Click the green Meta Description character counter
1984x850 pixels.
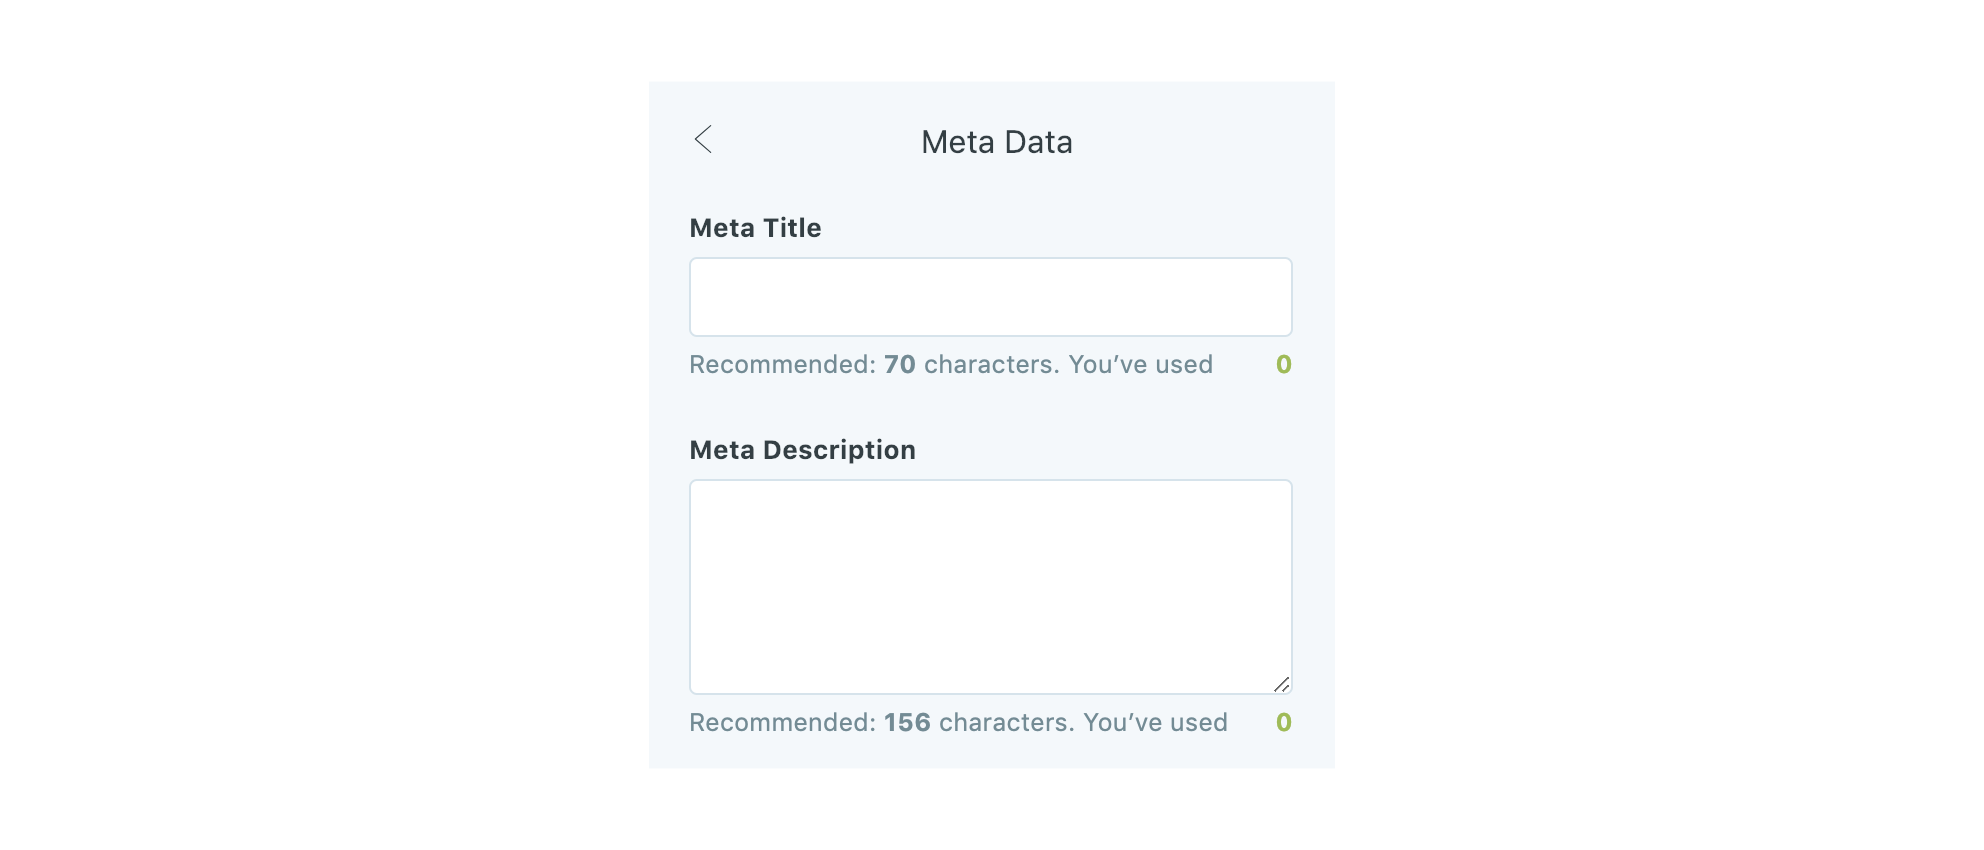pyautogui.click(x=1283, y=723)
